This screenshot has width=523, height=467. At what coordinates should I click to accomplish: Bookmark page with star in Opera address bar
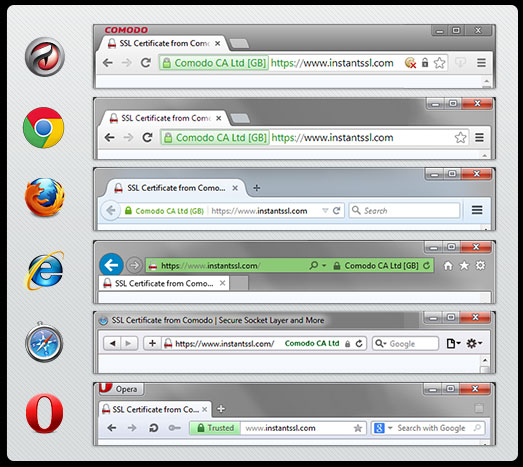(358, 428)
